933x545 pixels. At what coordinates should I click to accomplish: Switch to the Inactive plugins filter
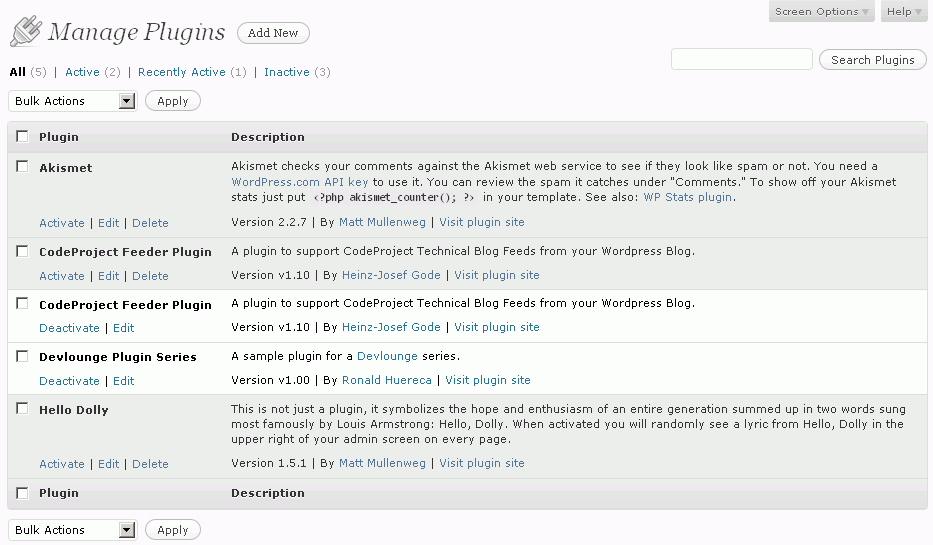[287, 72]
